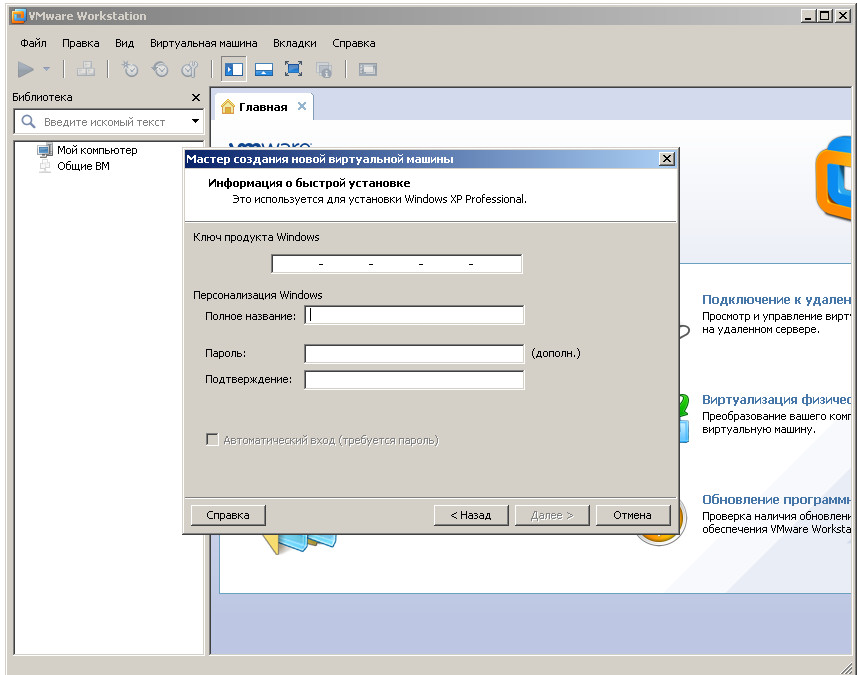The image size is (857, 675).
Task: Click the Full Screen mode icon
Action: pyautogui.click(x=294, y=69)
